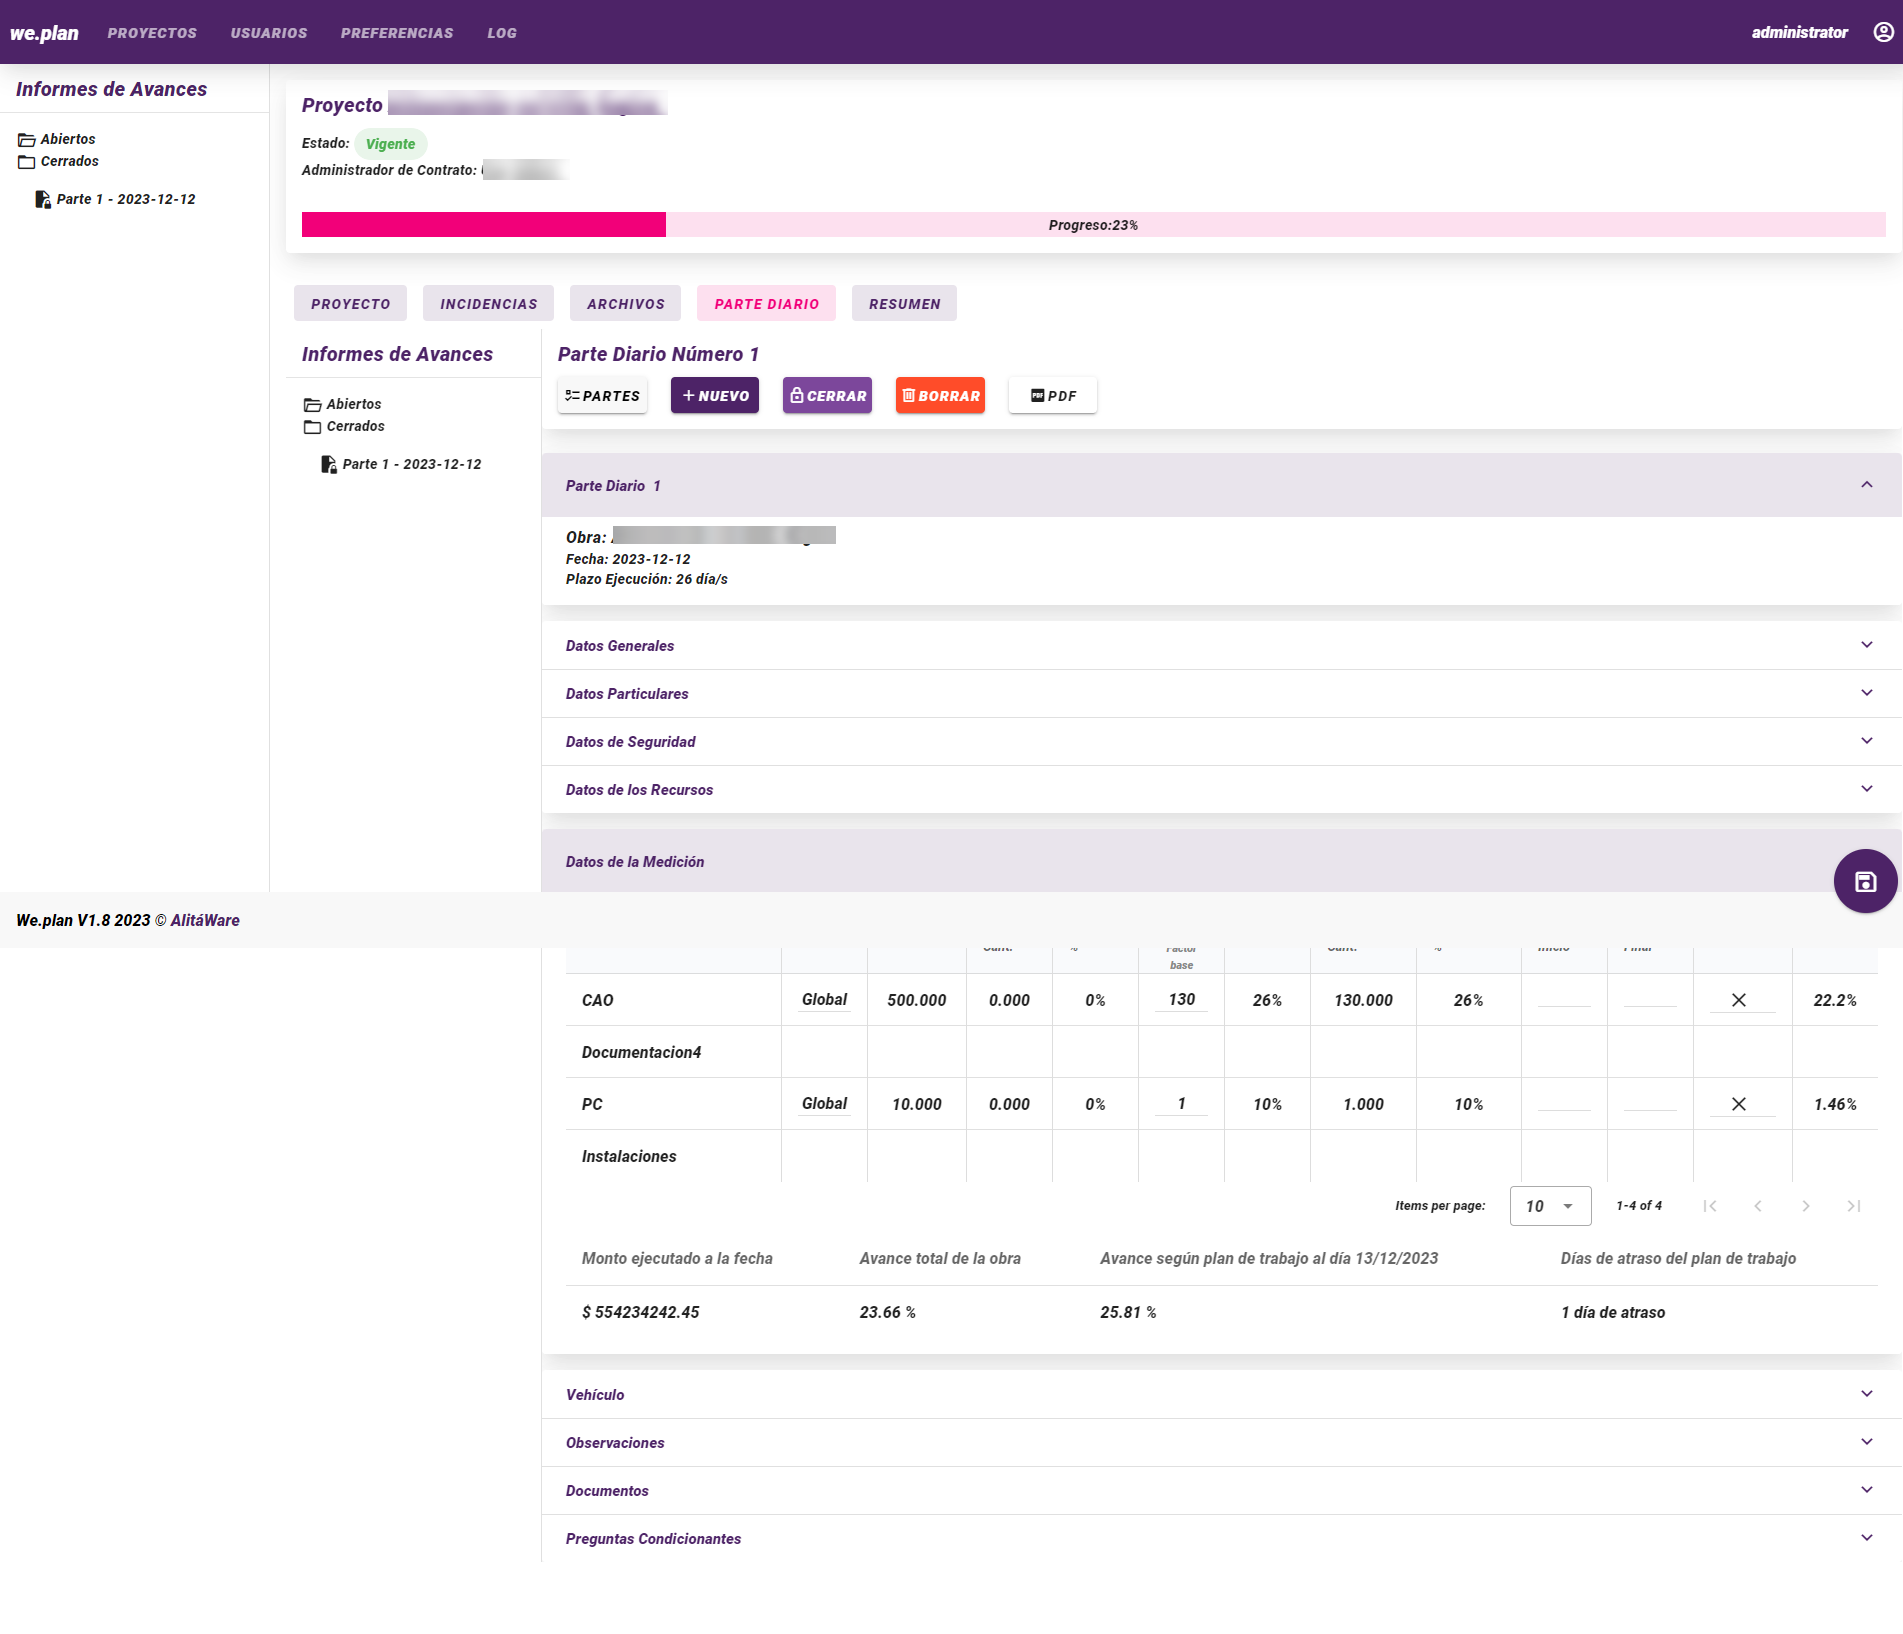Collapse the Parte Diario 1 panel

[1867, 485]
